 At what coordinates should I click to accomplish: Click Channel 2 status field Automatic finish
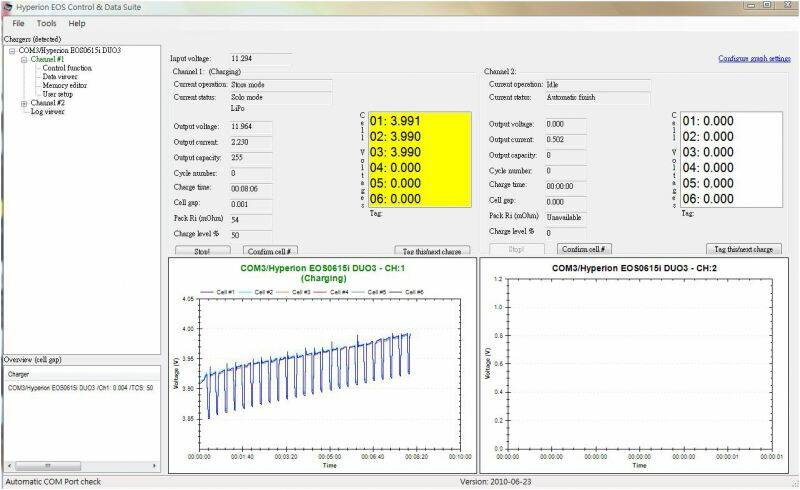[x=597, y=97]
